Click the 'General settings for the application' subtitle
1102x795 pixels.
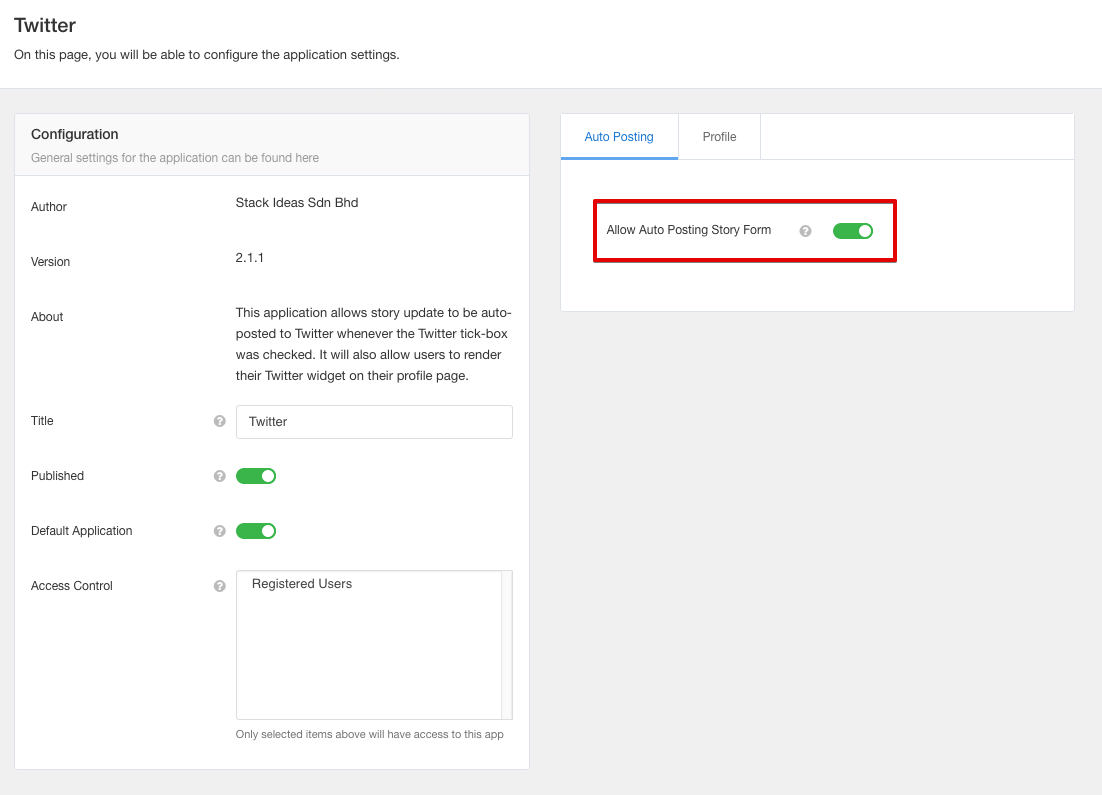pyautogui.click(x=175, y=157)
